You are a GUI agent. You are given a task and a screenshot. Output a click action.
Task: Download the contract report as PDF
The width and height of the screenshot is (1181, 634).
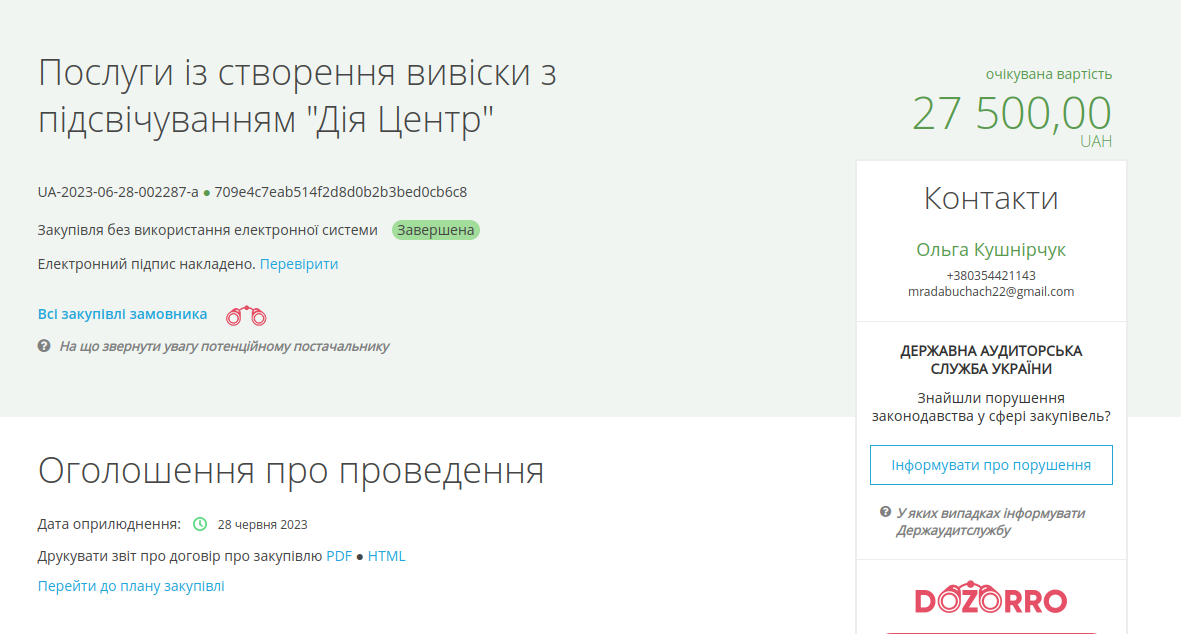[x=339, y=556]
